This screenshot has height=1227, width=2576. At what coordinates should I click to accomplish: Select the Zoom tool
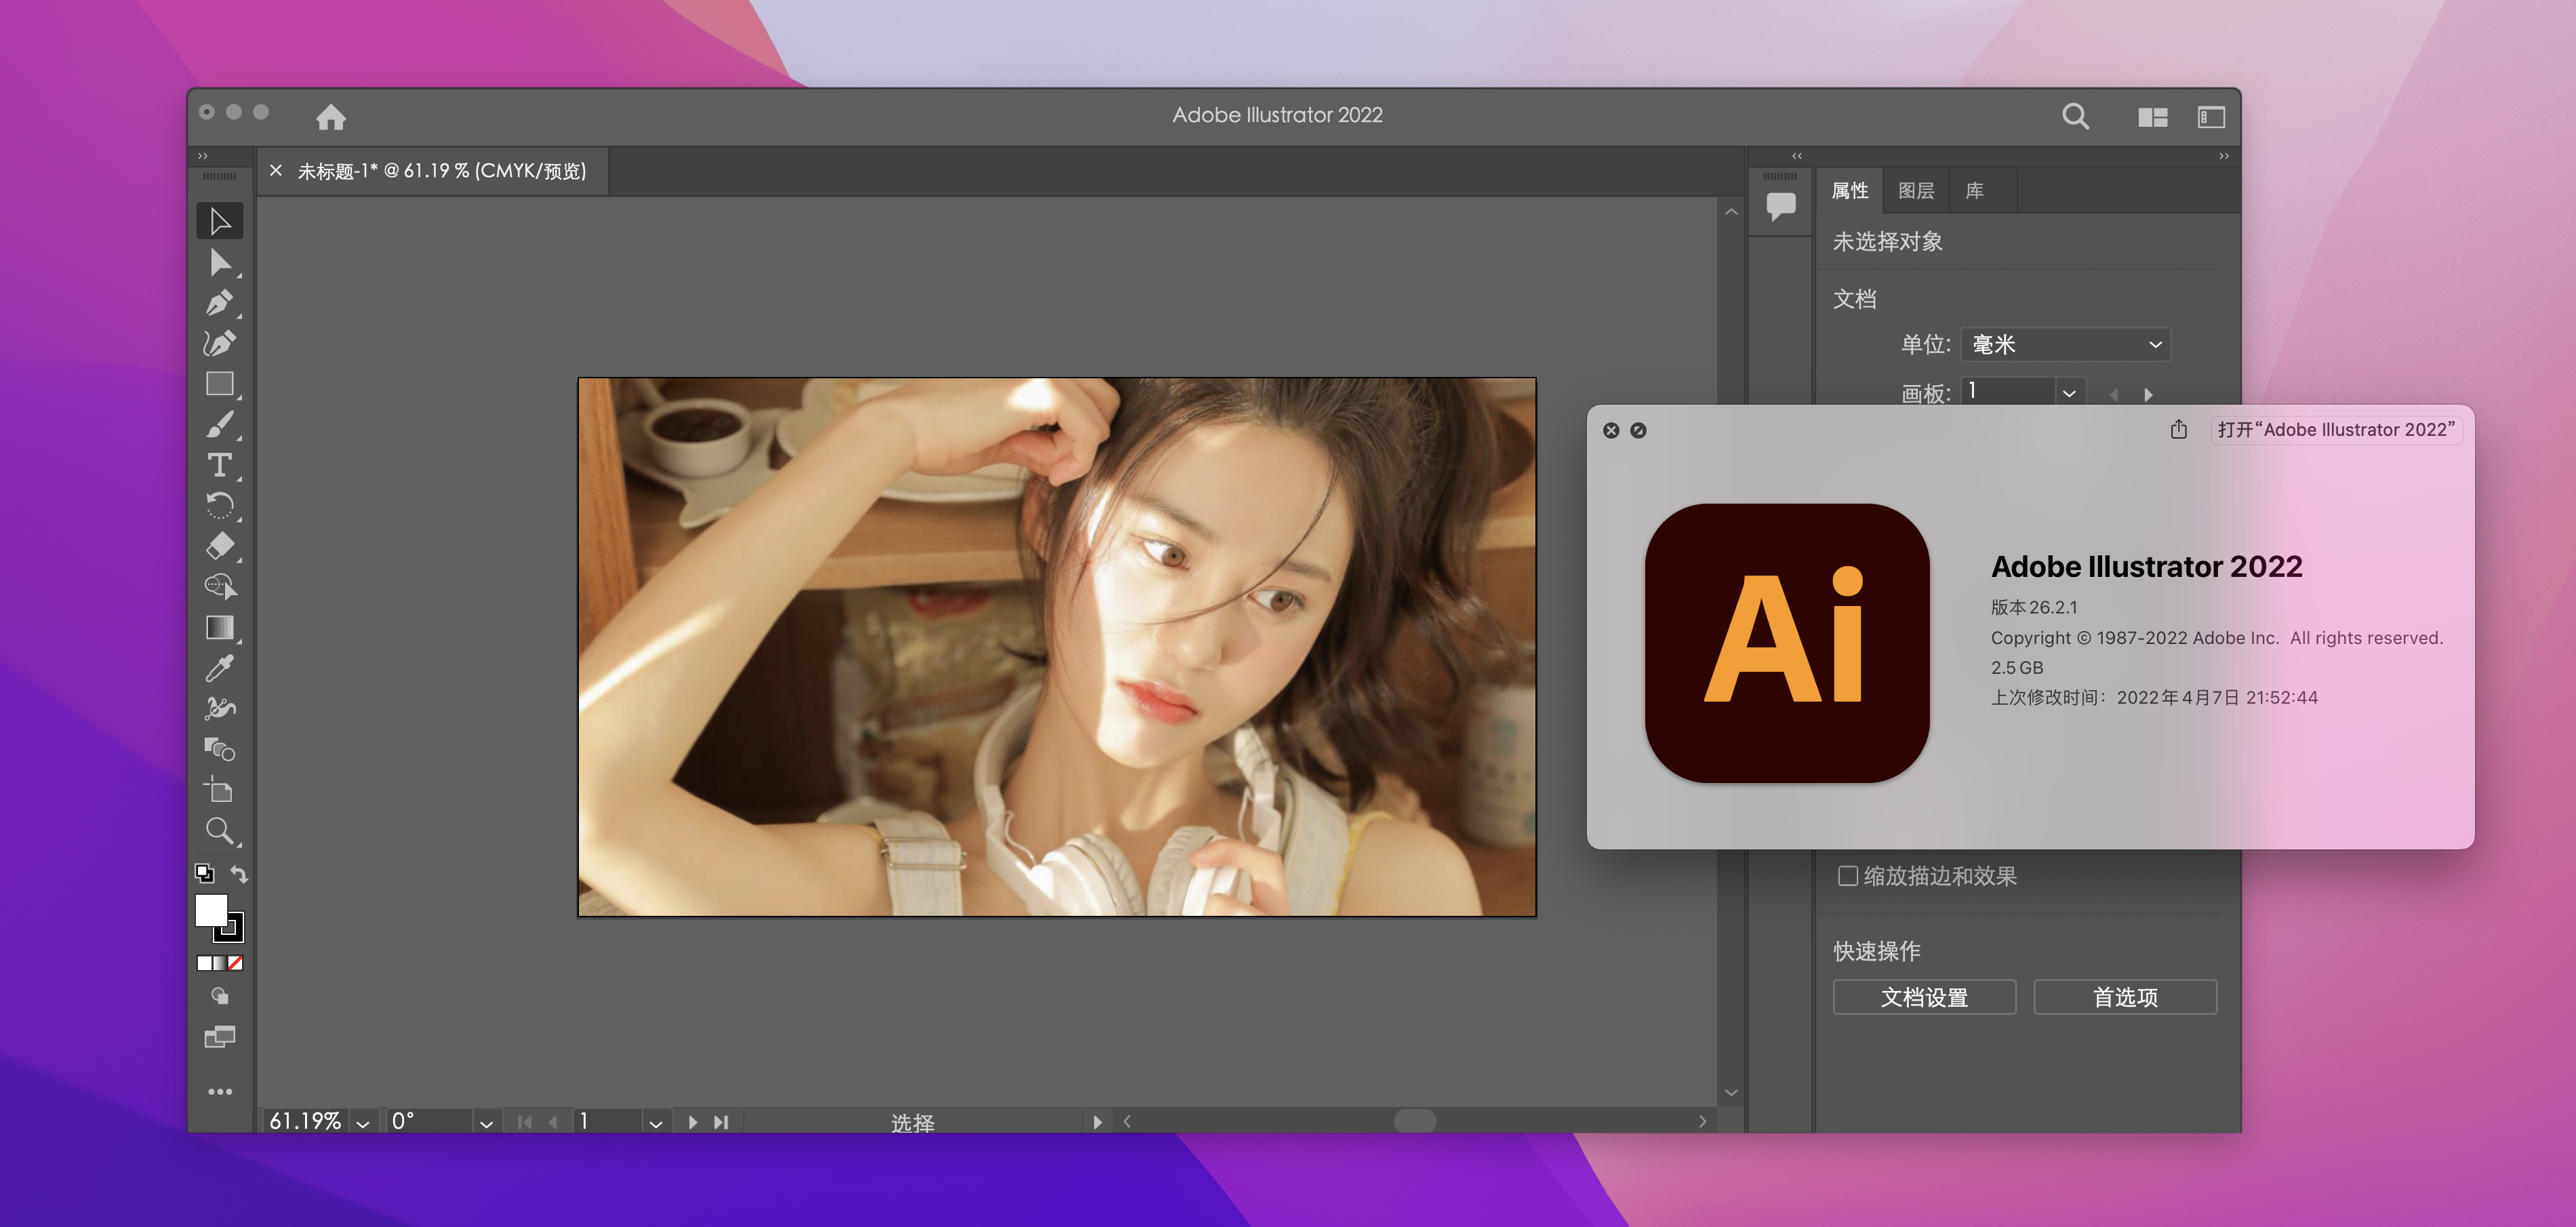(219, 831)
